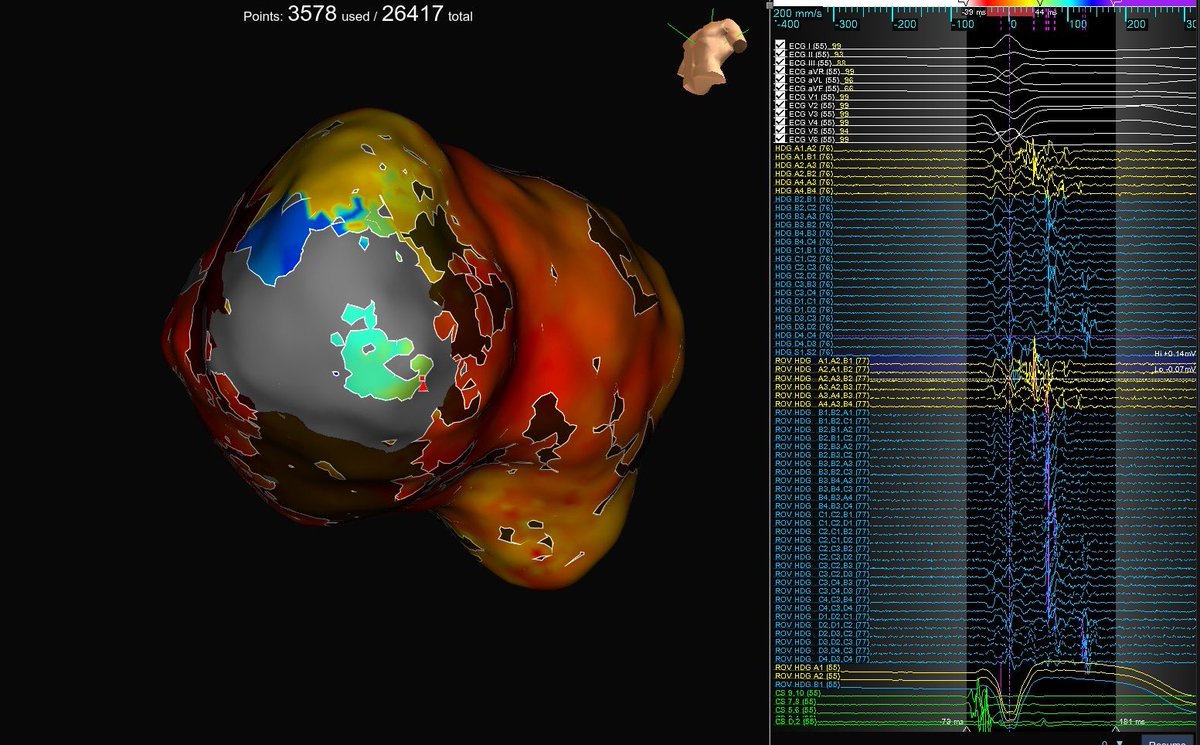
Task: Uncheck the ECG V3 trace checkbox
Action: [x=780, y=114]
